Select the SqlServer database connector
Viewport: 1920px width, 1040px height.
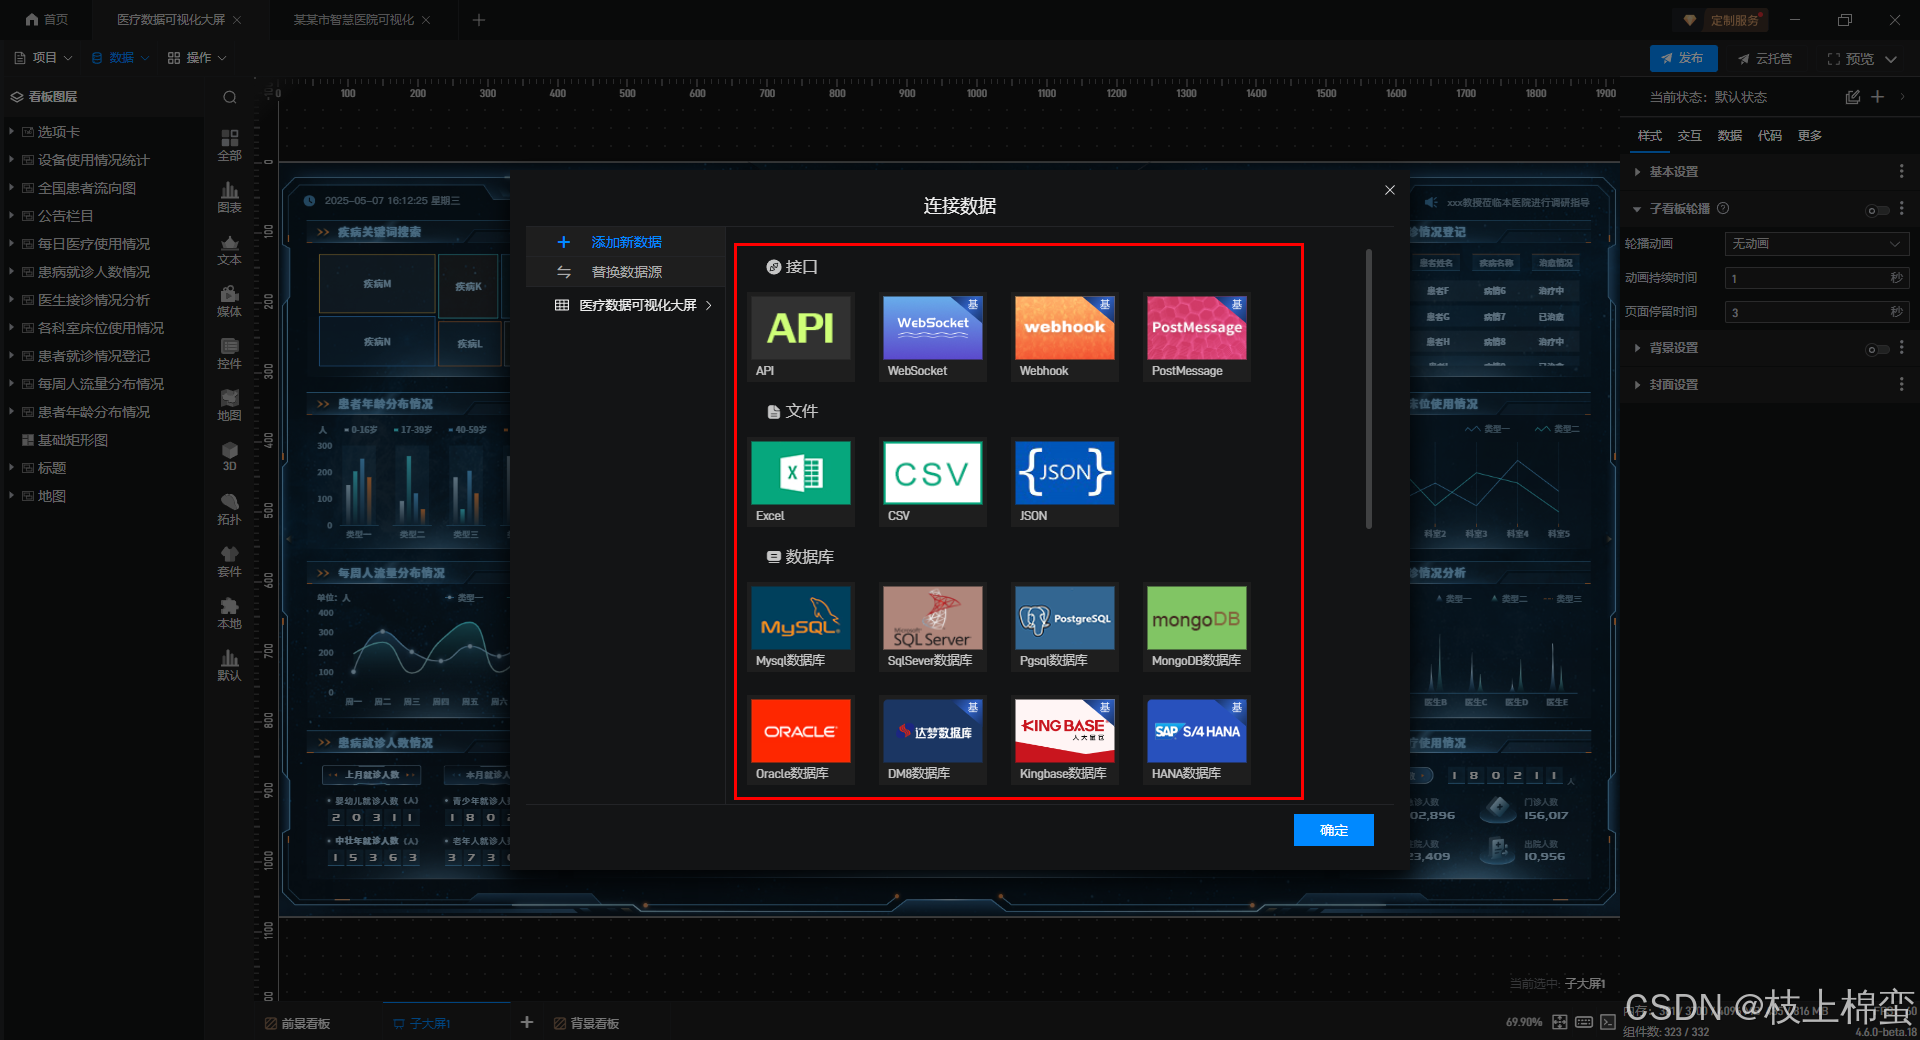[x=933, y=627]
